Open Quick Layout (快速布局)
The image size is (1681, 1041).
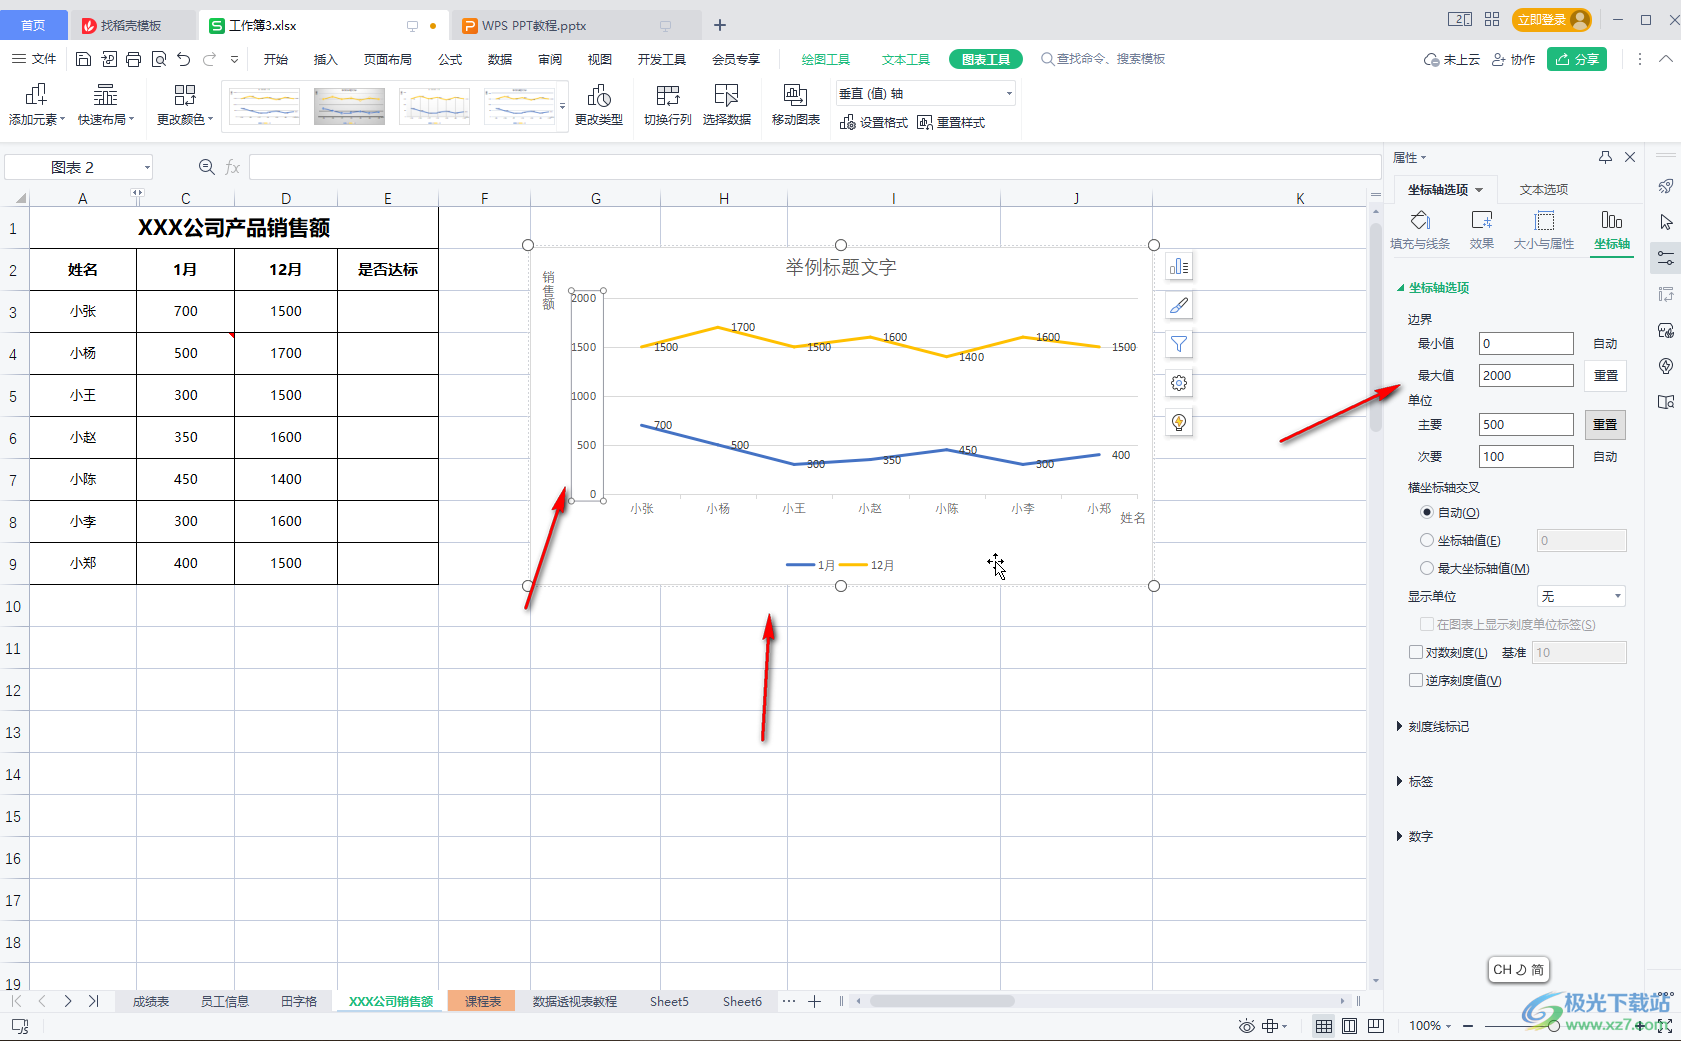coord(106,105)
